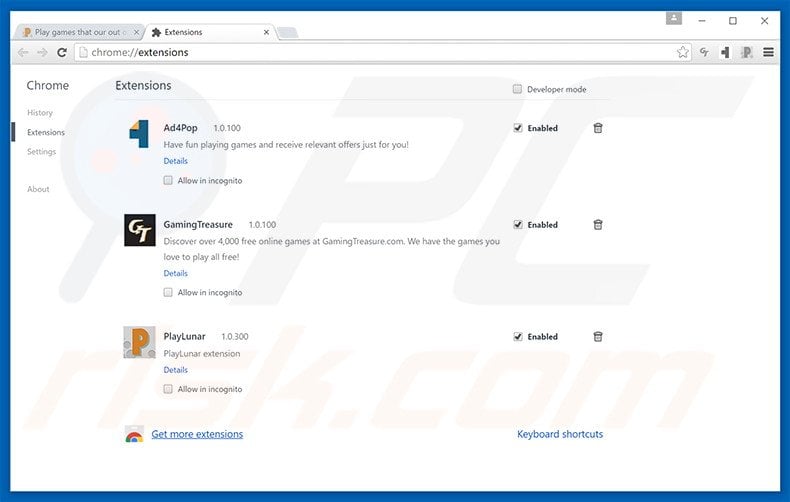Go forward using the forward arrow
Screen dimensions: 790x502
coord(42,52)
